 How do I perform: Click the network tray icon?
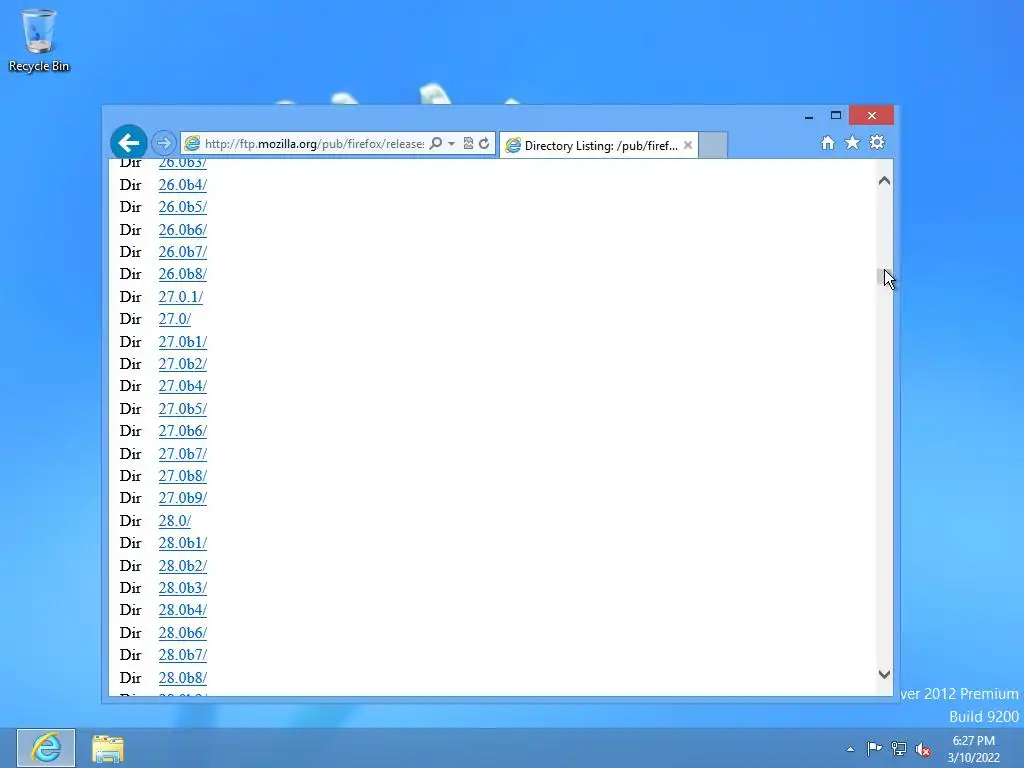tap(899, 749)
